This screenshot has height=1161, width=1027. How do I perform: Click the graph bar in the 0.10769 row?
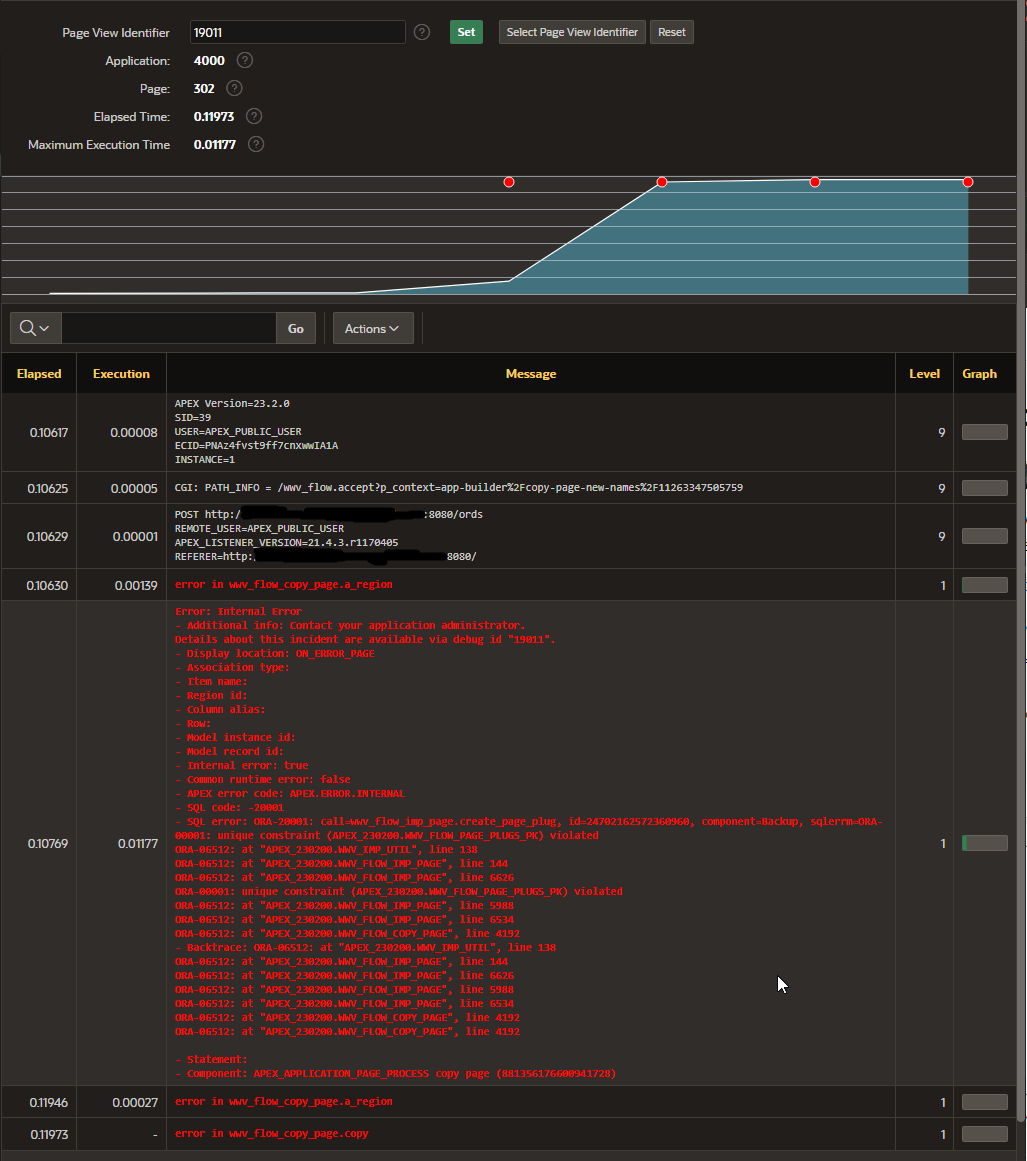pos(985,843)
